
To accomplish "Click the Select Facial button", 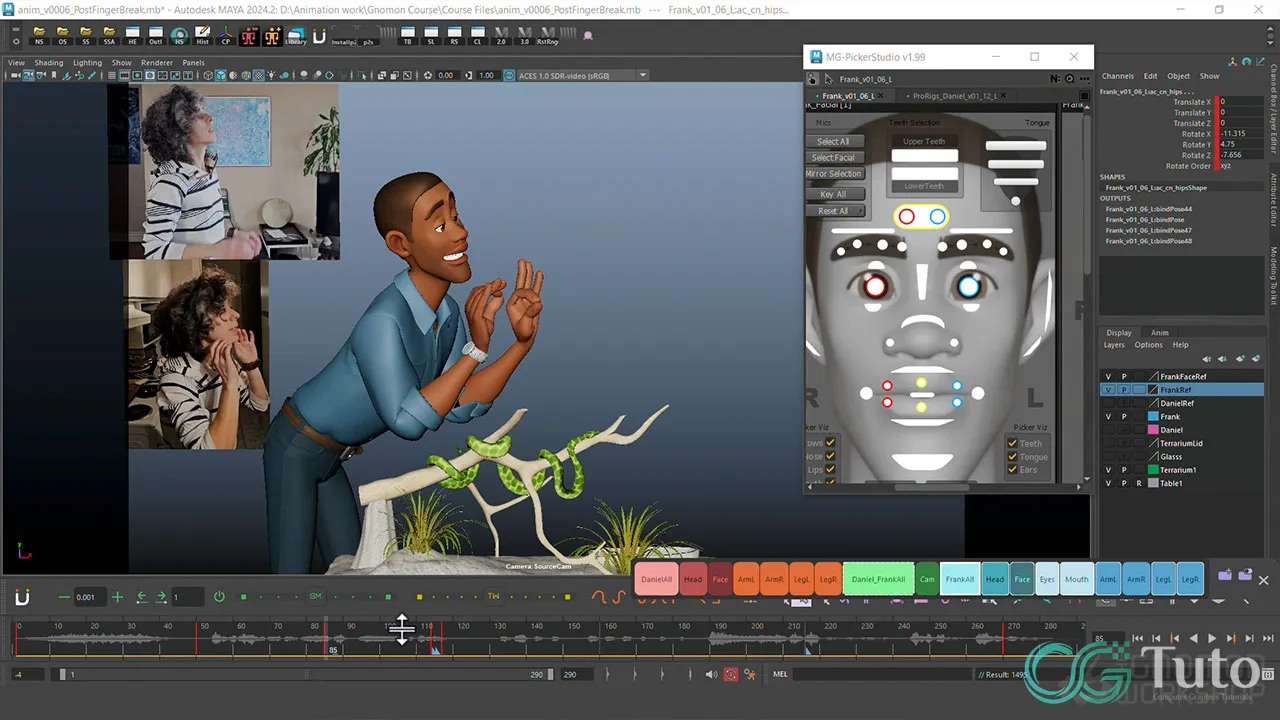I will (833, 157).
